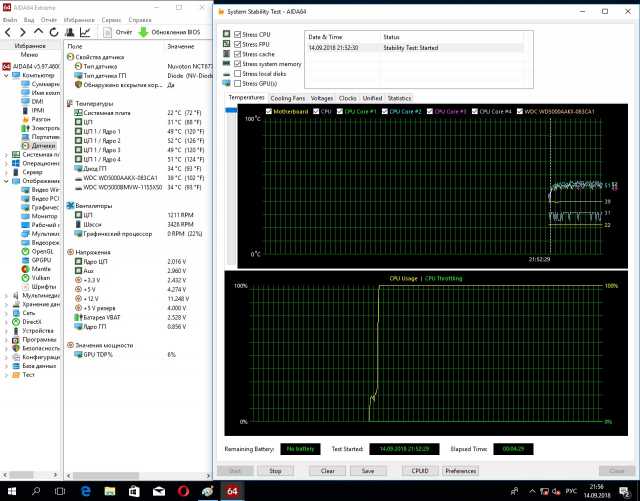The height and width of the screenshot is (501, 640).
Task: Go back with the AIDA64 back arrow
Action: (8, 32)
